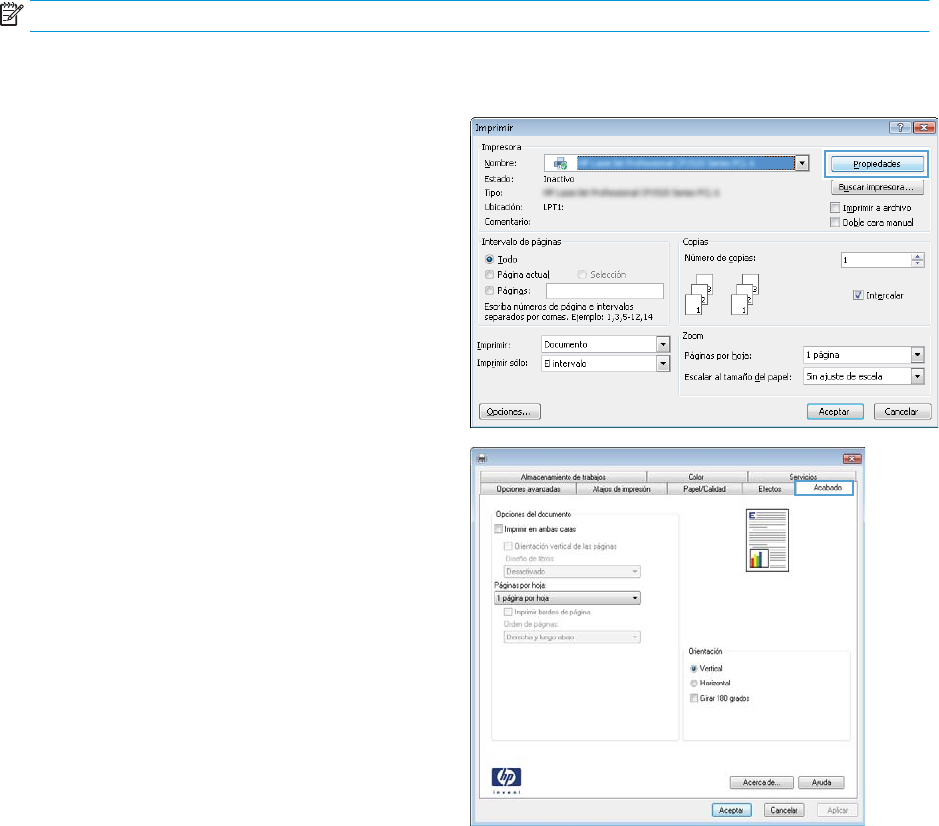This screenshot has width=939, height=826.
Task: Open Escalar al tamaño del papel dropdown
Action: click(x=918, y=376)
